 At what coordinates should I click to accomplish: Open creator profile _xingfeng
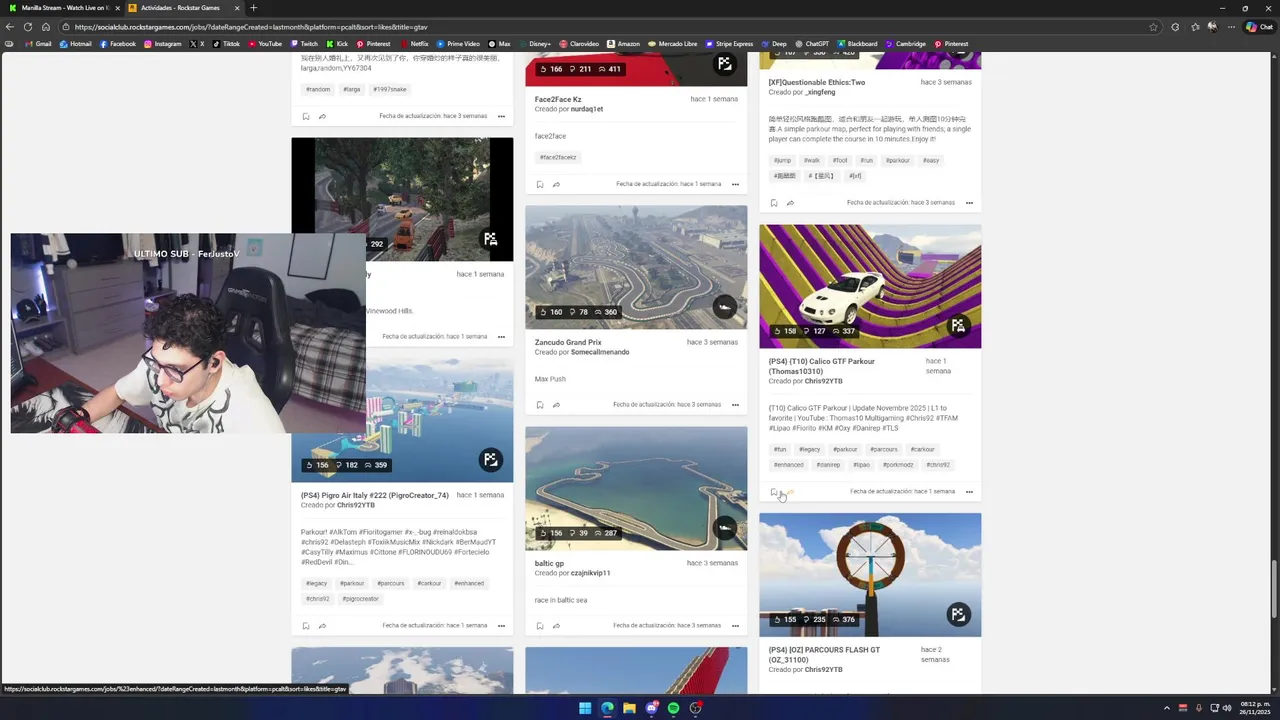(820, 92)
